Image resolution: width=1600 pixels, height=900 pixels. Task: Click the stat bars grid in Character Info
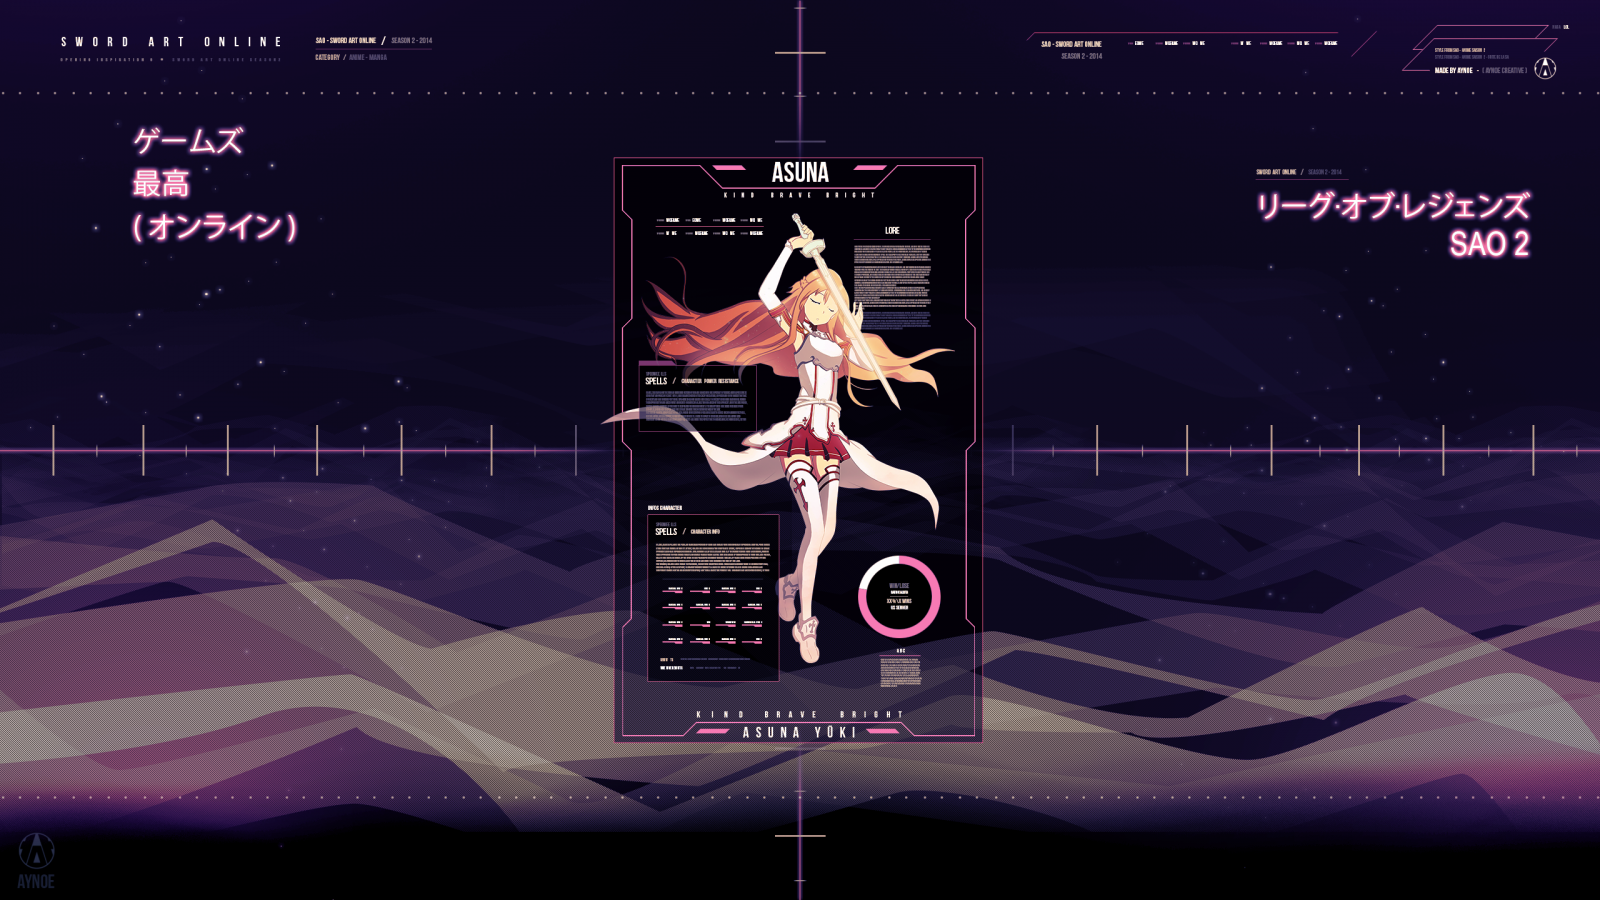tap(713, 615)
